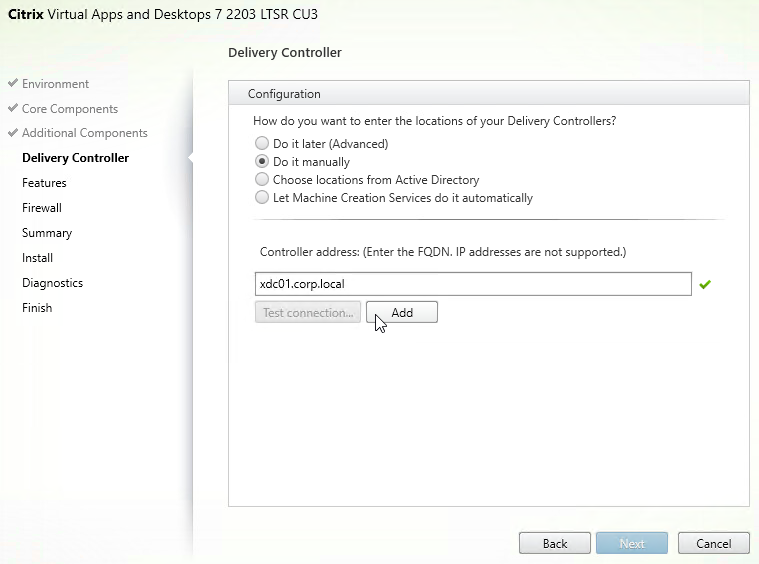Select the Do it manually radio button
The height and width of the screenshot is (564, 759).
coord(262,161)
